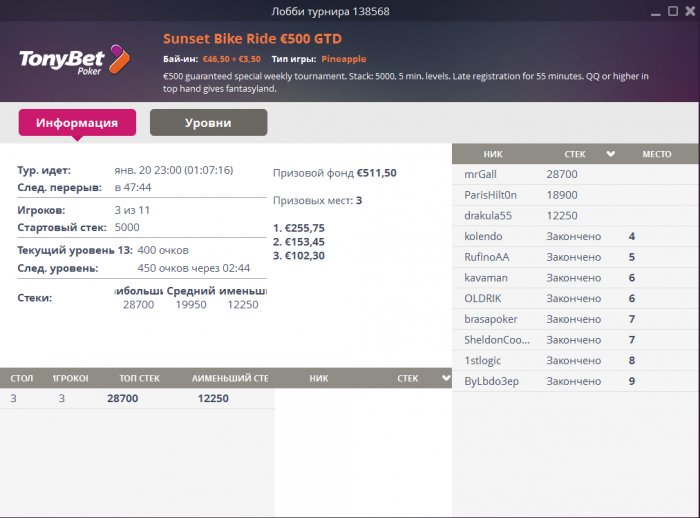Screen dimensions: 700x518
Task: Select player mrGall in the list
Action: click(x=575, y=174)
